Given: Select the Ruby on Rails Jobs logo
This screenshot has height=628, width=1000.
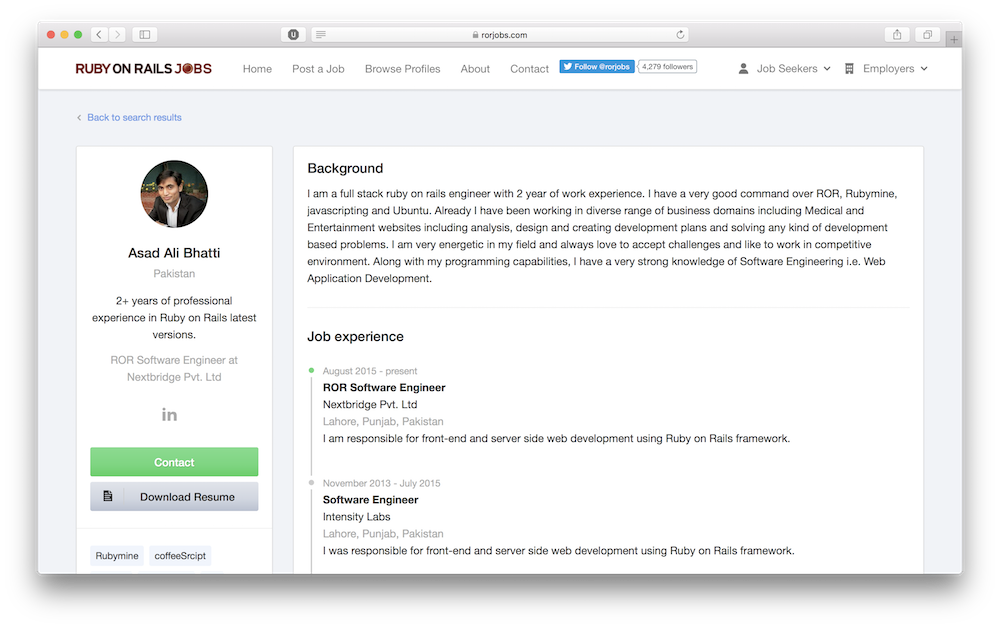Looking at the screenshot, I should pyautogui.click(x=142, y=68).
